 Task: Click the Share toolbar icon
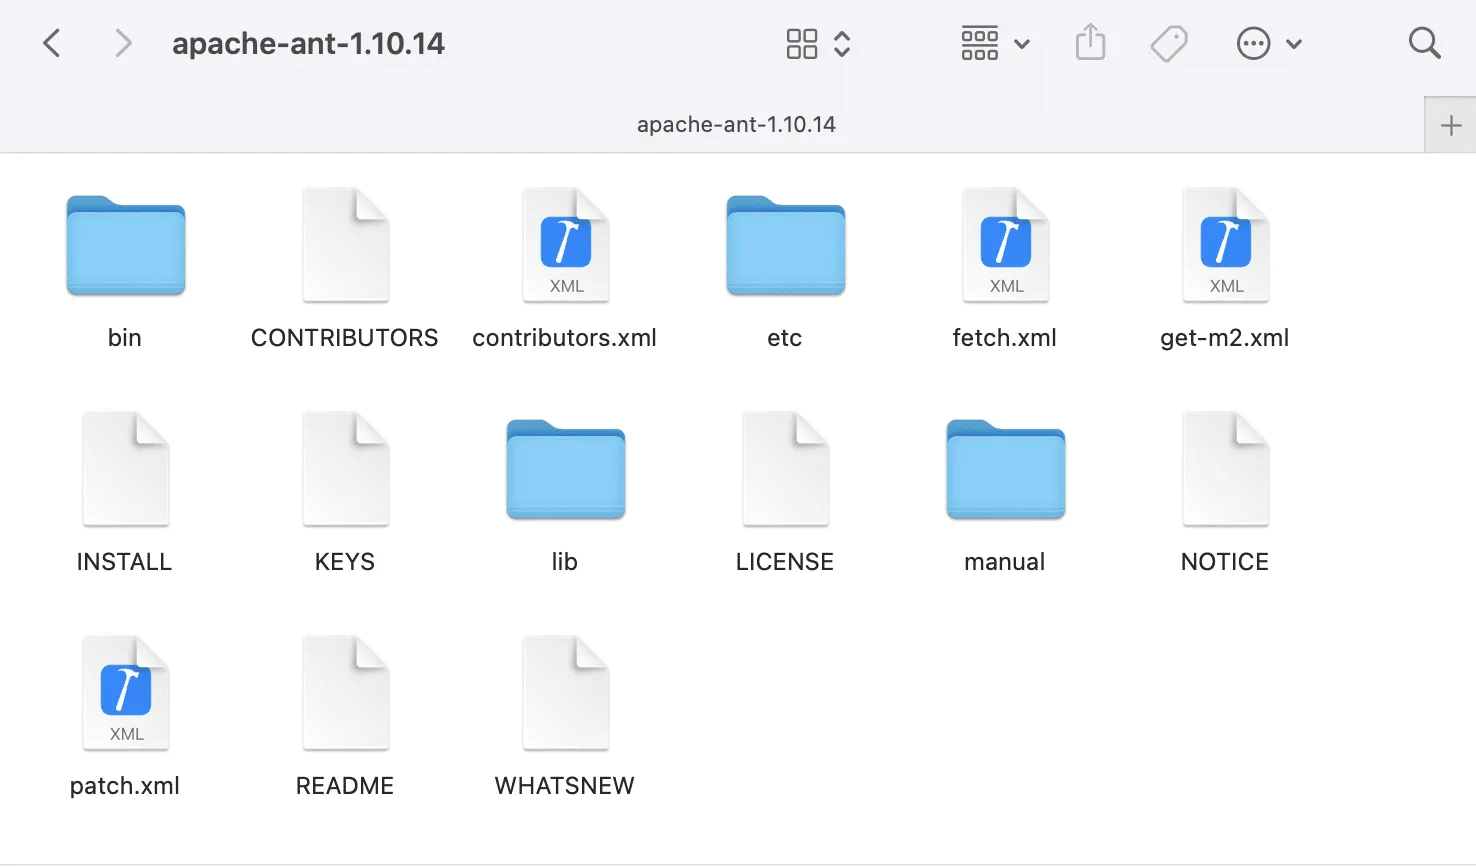pyautogui.click(x=1090, y=43)
